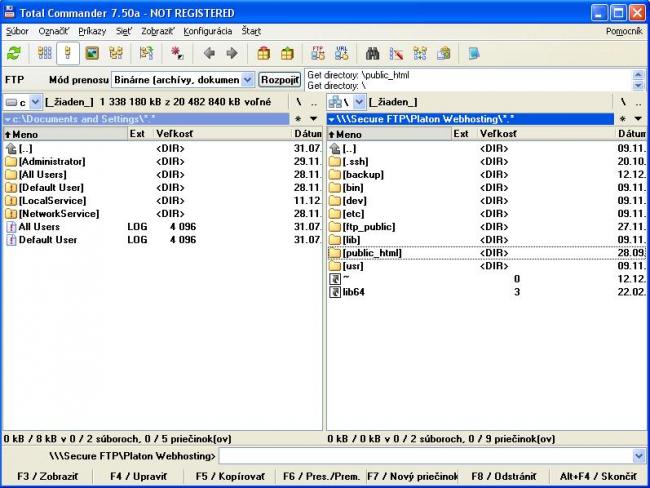This screenshot has width=650, height=488.
Task: Go back with left arrow icon
Action: 209,53
